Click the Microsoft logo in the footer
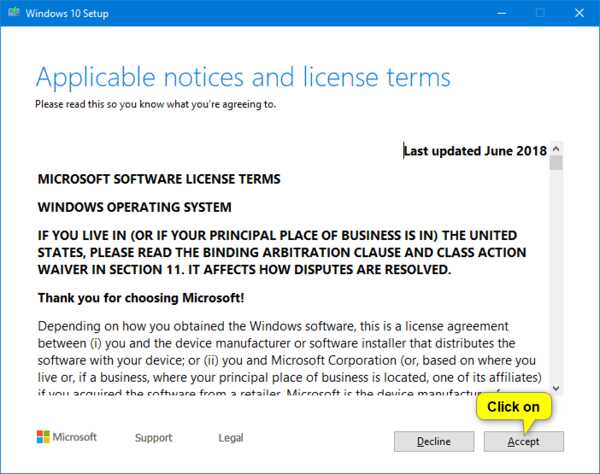The height and width of the screenshot is (474, 600). (x=66, y=438)
